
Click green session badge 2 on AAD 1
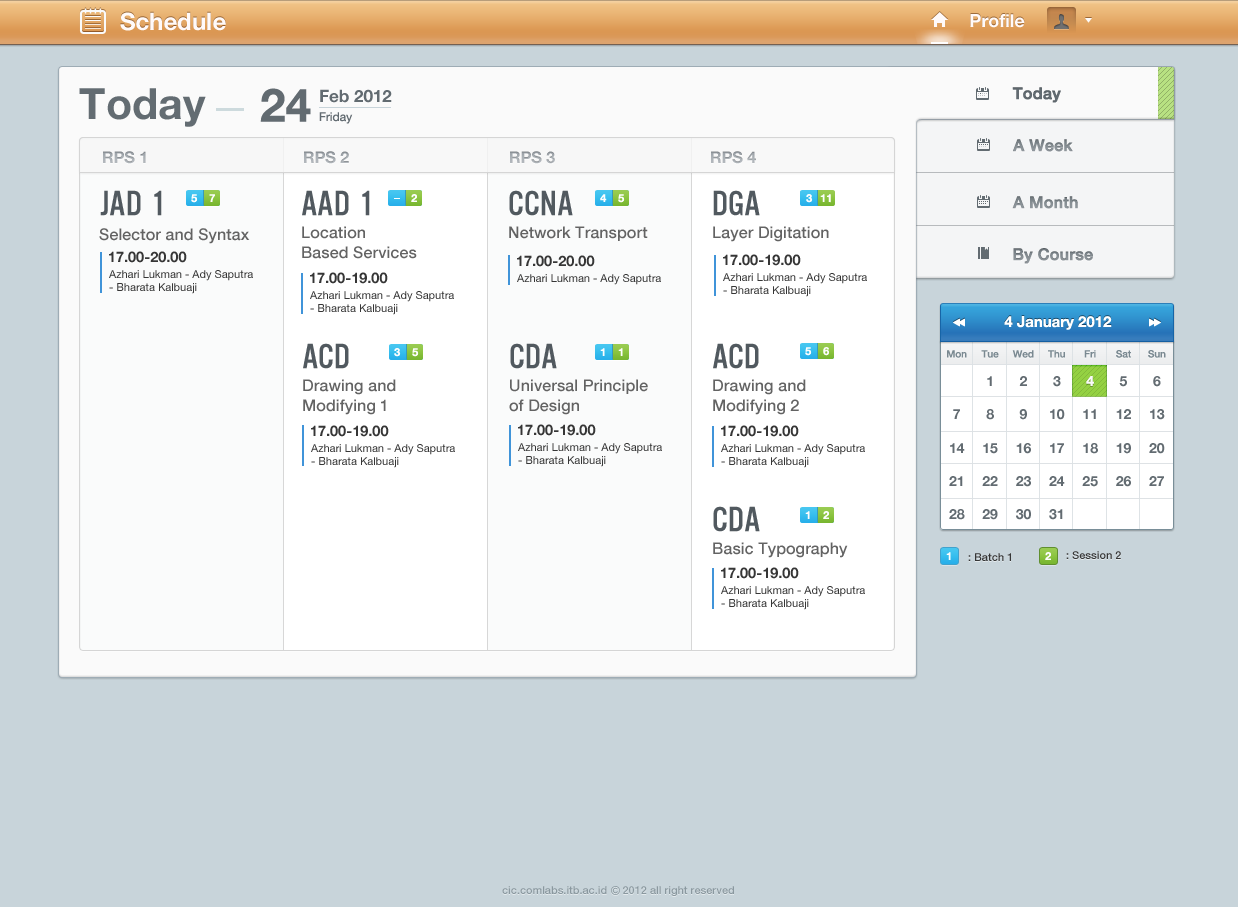[414, 198]
